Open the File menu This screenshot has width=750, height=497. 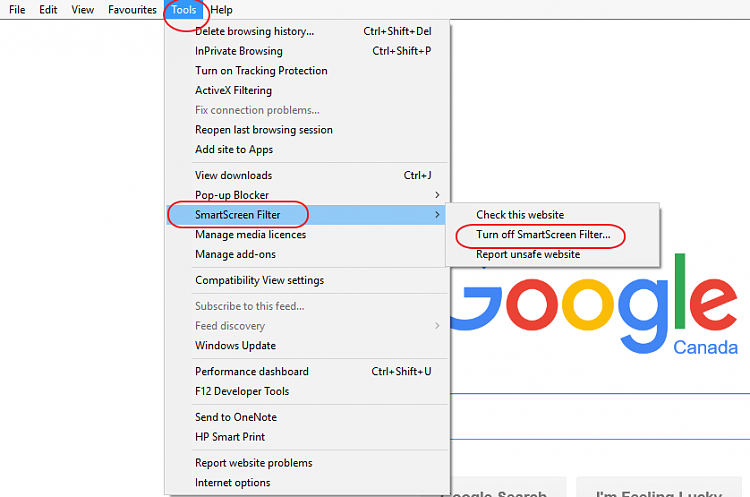[x=17, y=10]
